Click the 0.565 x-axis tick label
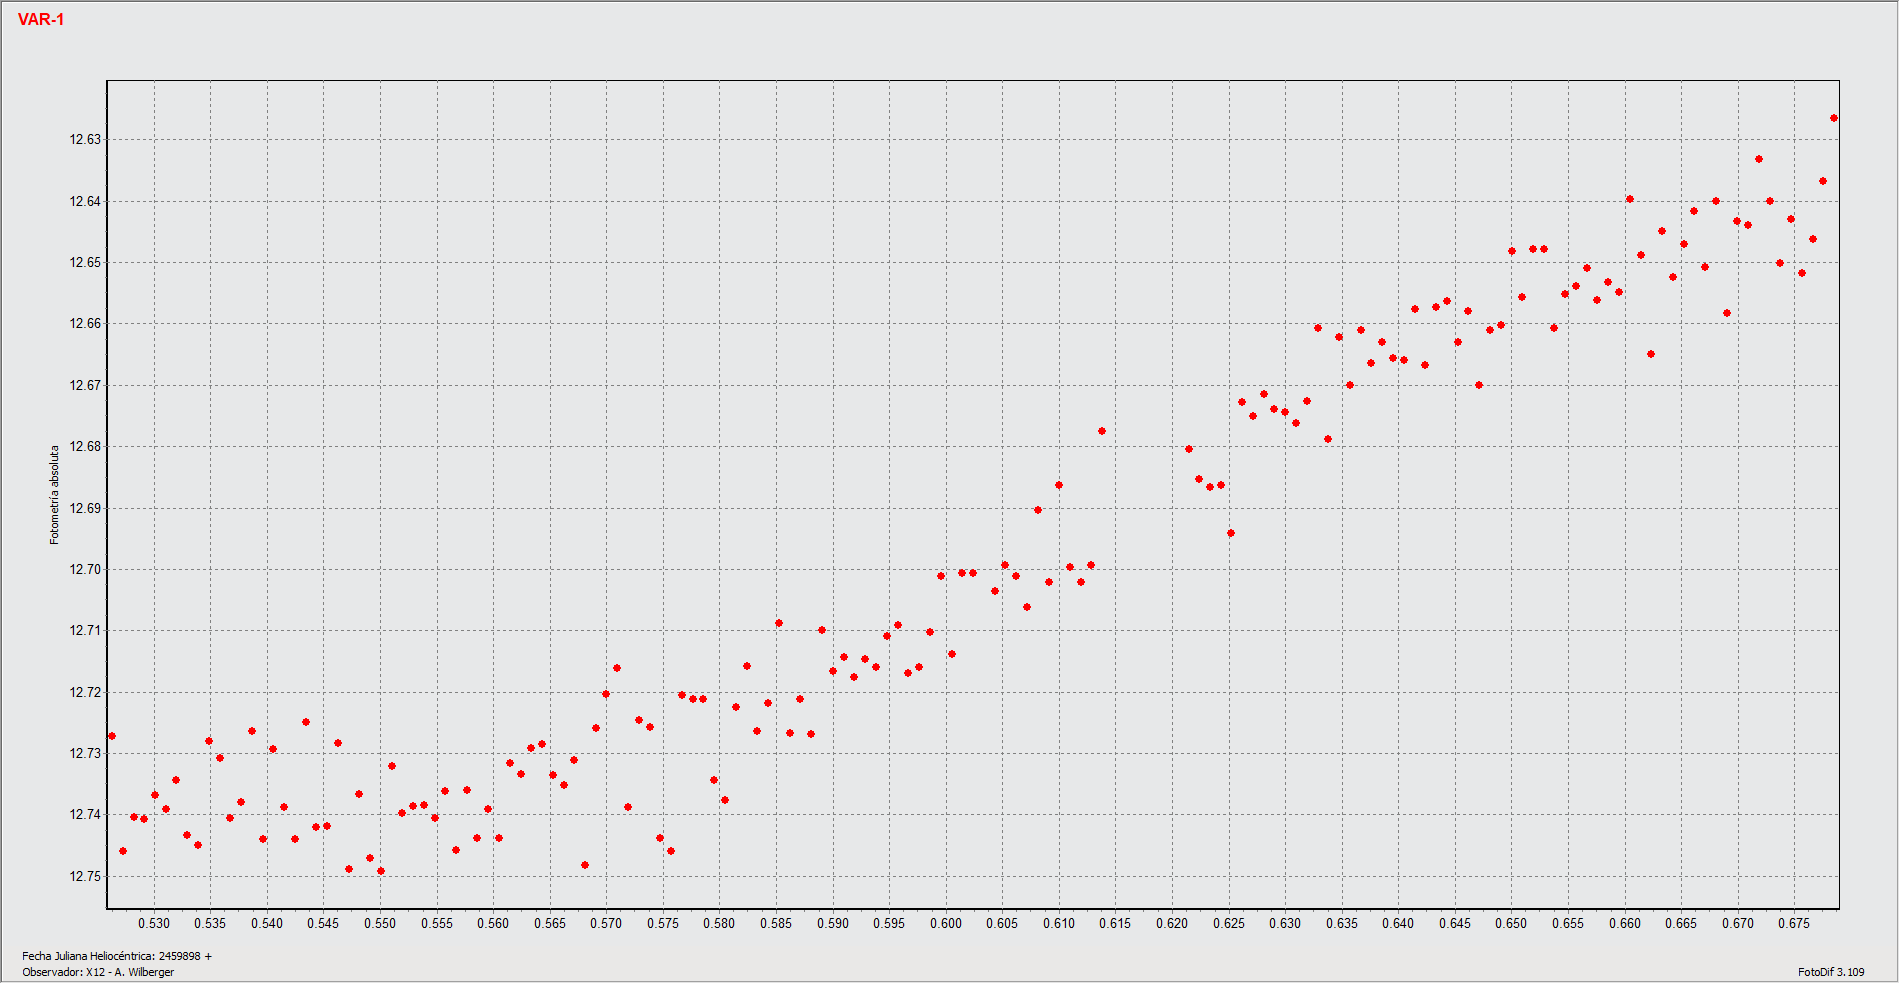 pyautogui.click(x=550, y=923)
